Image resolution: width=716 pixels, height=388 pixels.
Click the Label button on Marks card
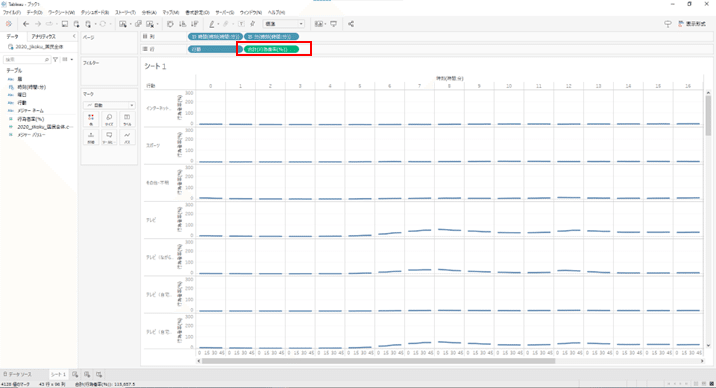[127, 119]
